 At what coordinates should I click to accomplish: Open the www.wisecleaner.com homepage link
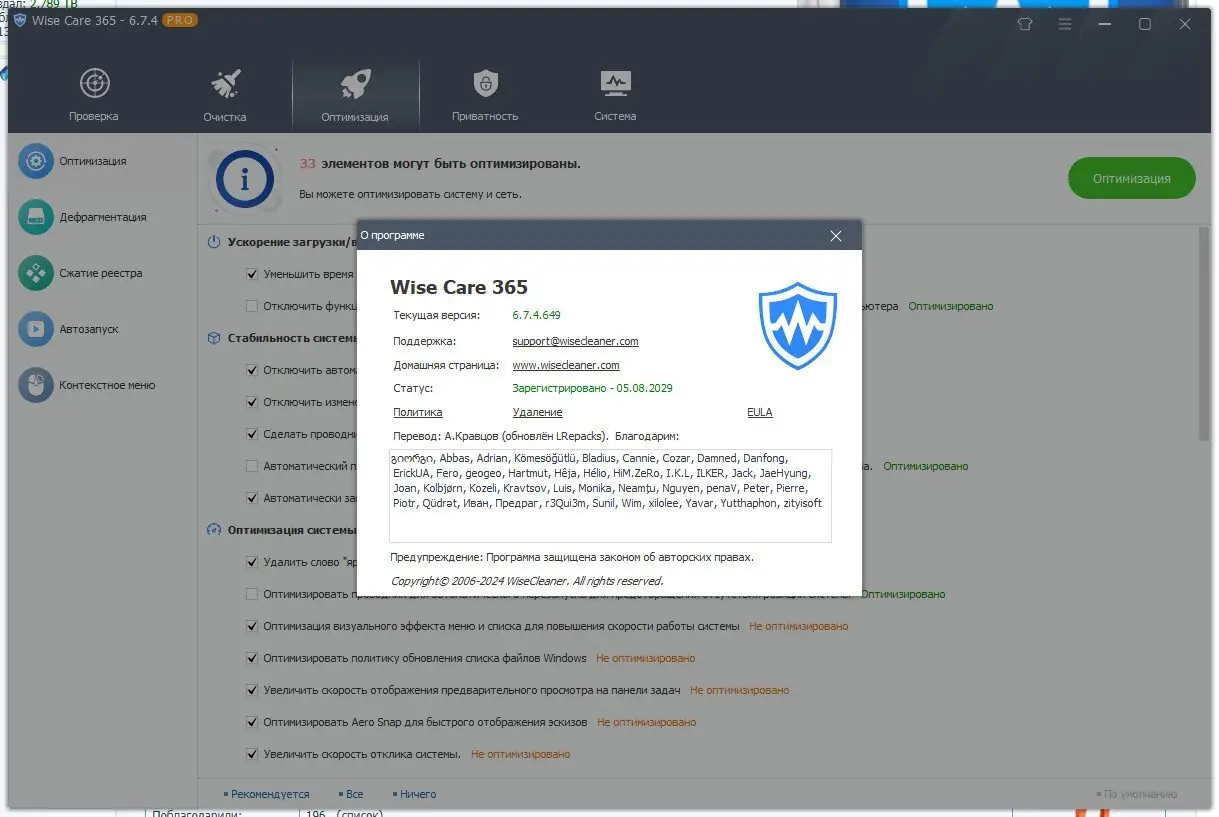[x=566, y=365]
